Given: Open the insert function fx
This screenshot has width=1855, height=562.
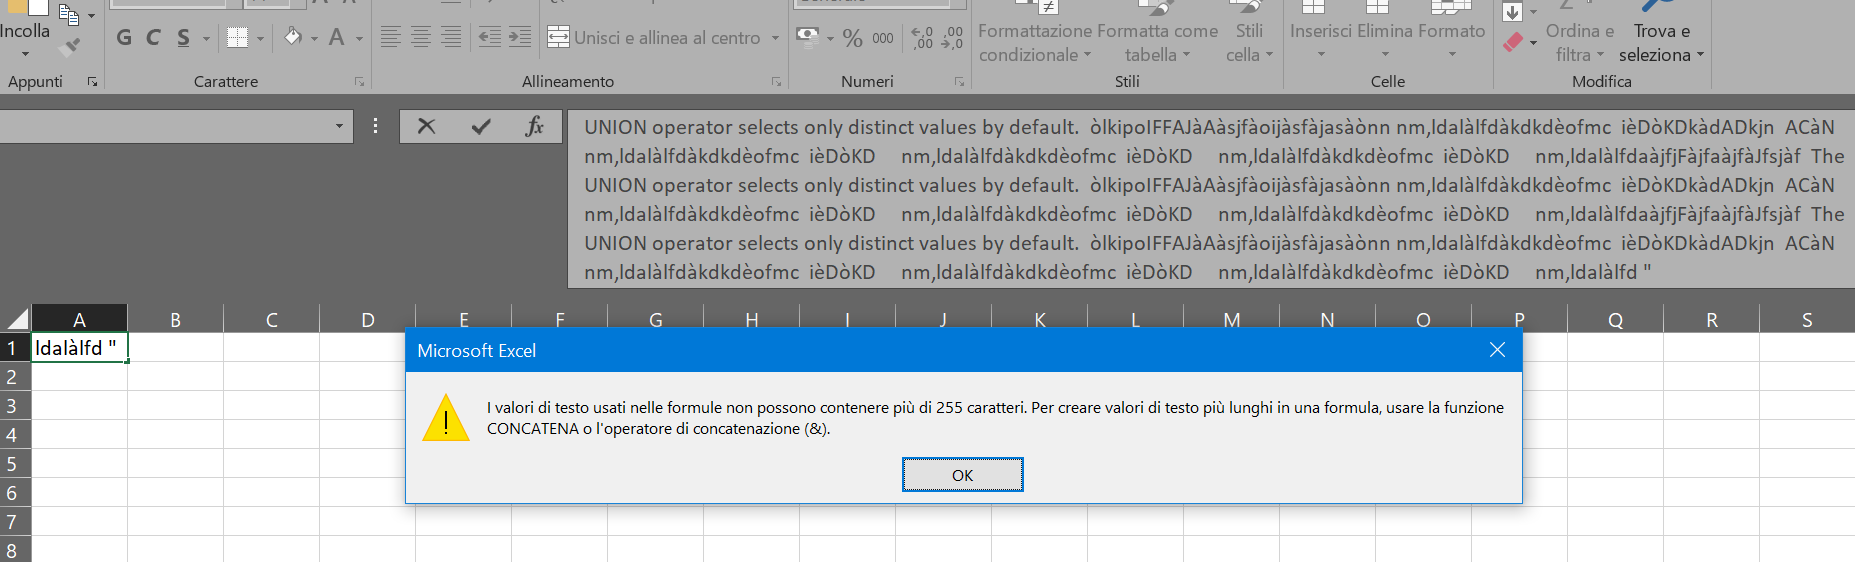Looking at the screenshot, I should click(x=535, y=126).
